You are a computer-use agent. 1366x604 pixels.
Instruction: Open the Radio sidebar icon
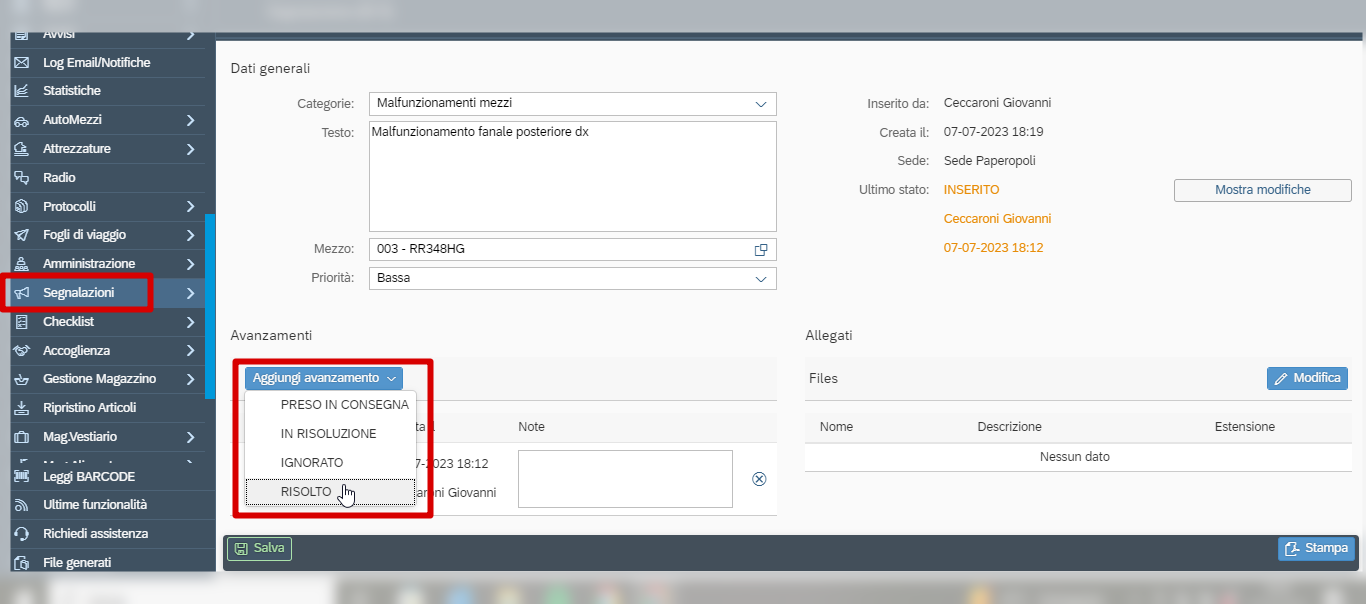tap(21, 178)
